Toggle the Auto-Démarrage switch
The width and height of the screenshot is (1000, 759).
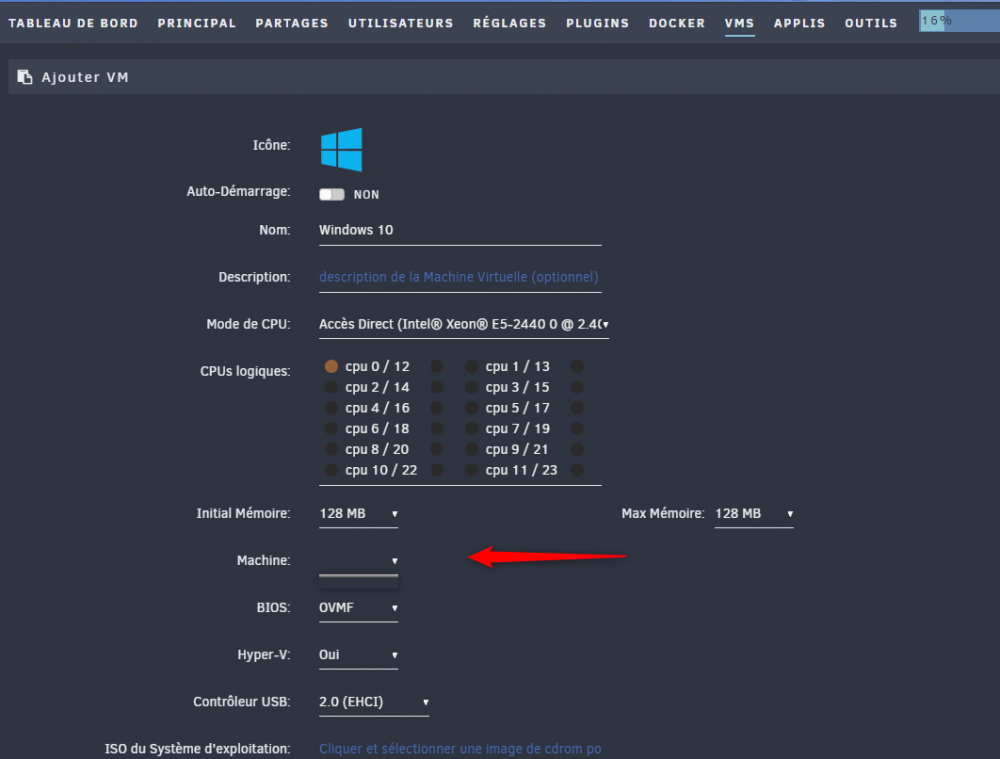[332, 195]
